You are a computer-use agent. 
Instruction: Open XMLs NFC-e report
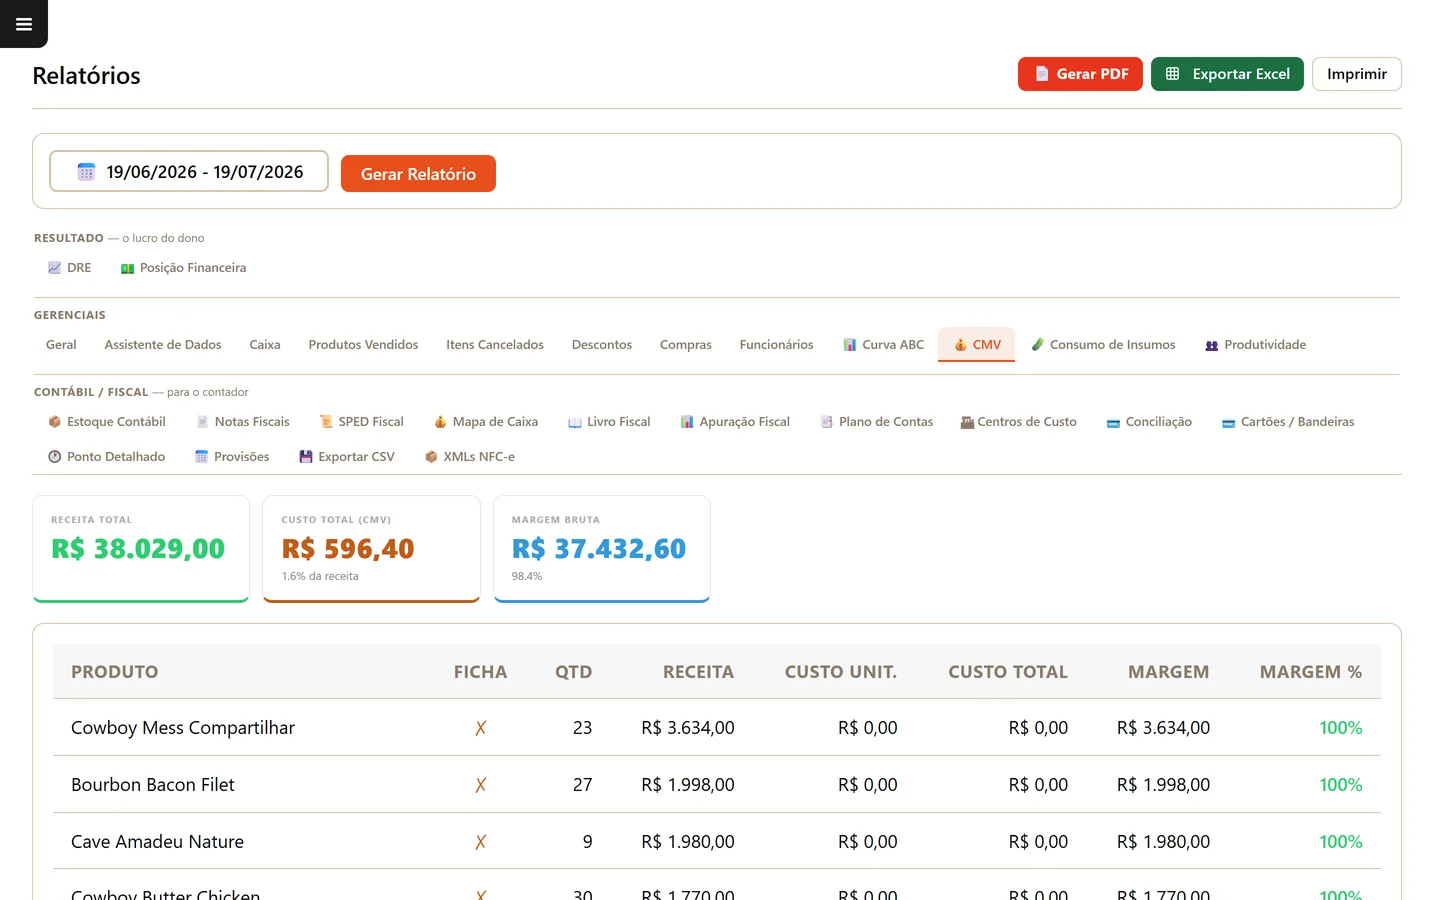(x=469, y=457)
